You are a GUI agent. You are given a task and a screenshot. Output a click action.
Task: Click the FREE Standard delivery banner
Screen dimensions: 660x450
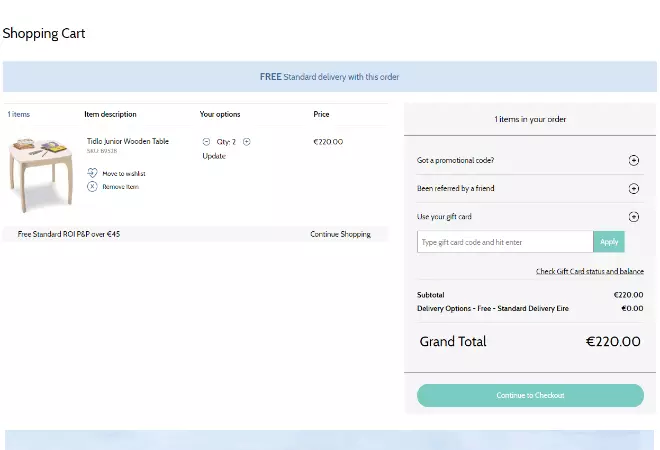click(x=330, y=76)
